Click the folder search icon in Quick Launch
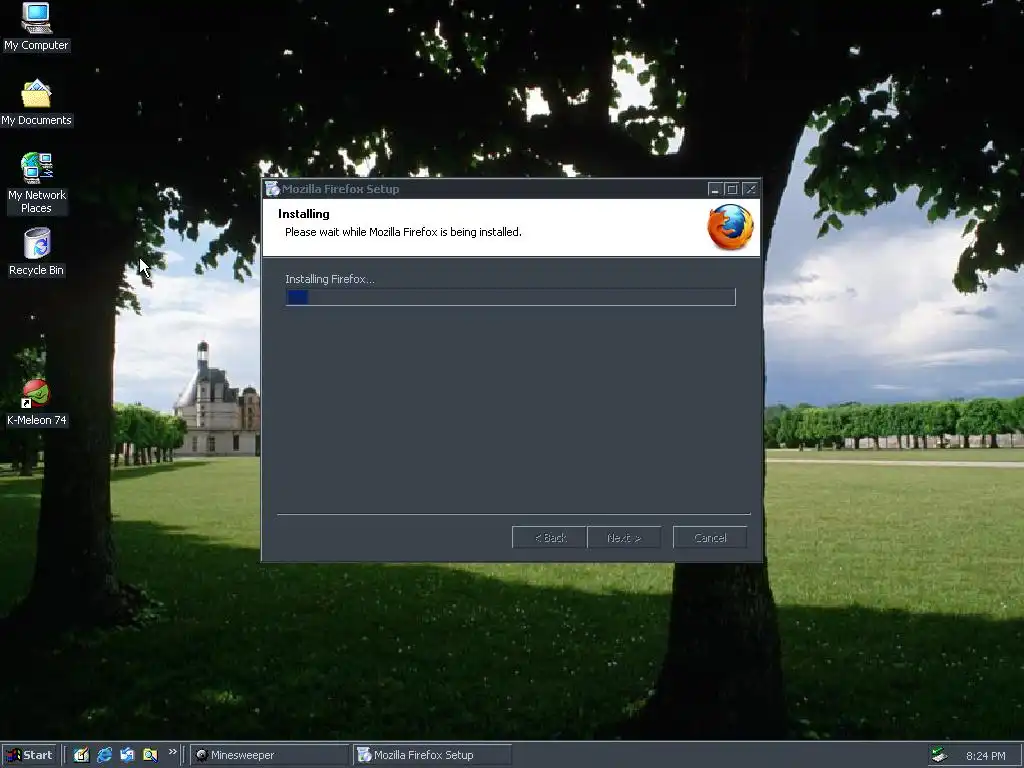 (150, 755)
